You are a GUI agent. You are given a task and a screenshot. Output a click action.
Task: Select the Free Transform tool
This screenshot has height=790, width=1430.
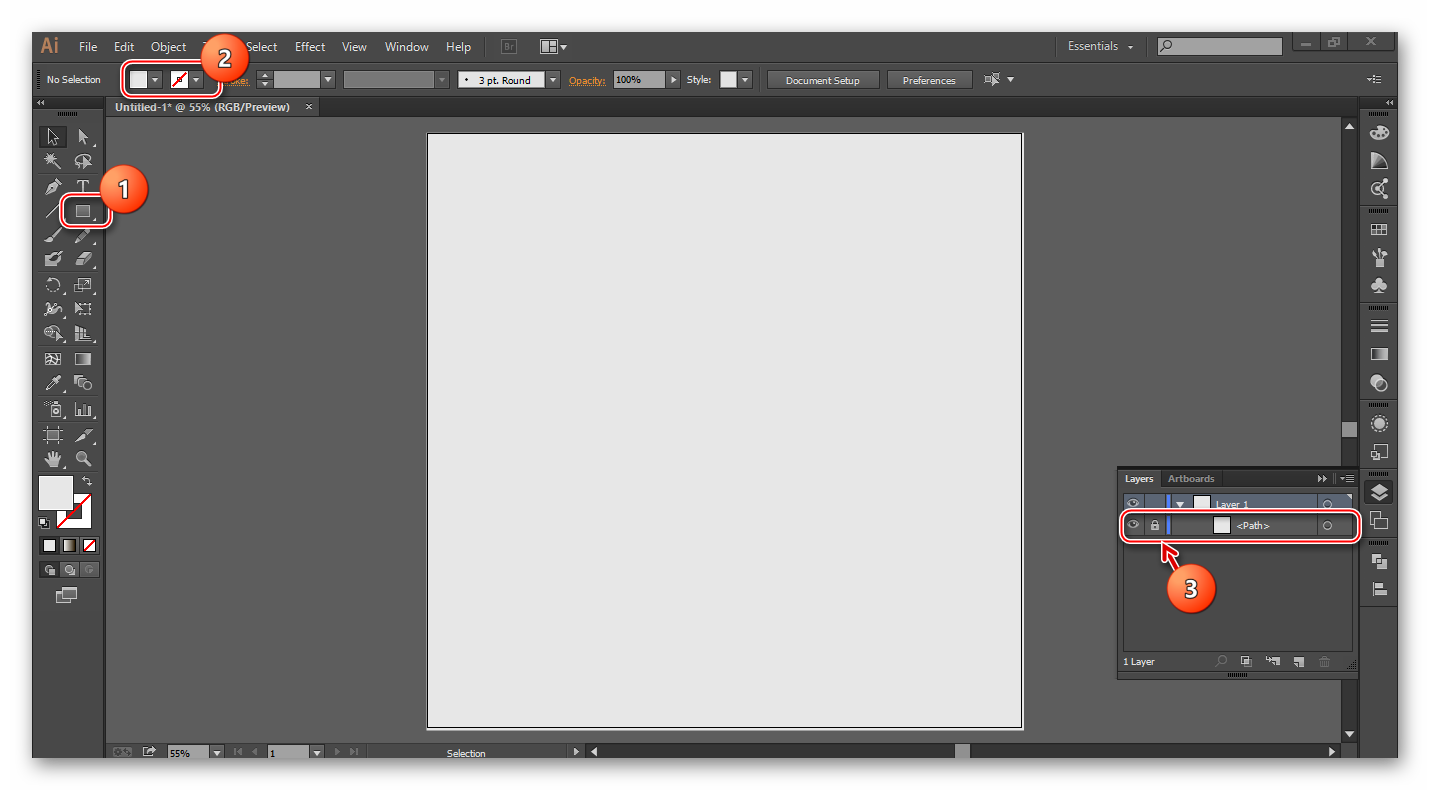[83, 309]
